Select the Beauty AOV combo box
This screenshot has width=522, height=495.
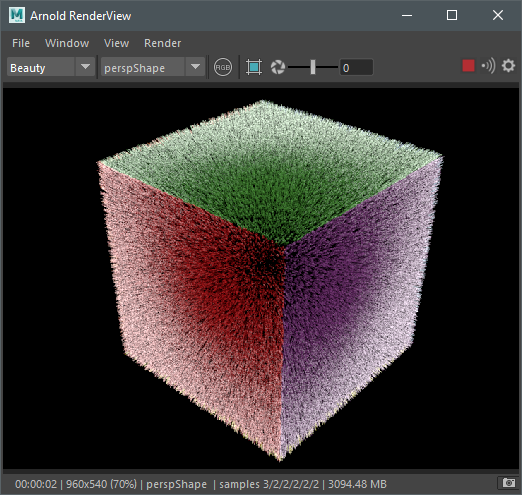(51, 67)
